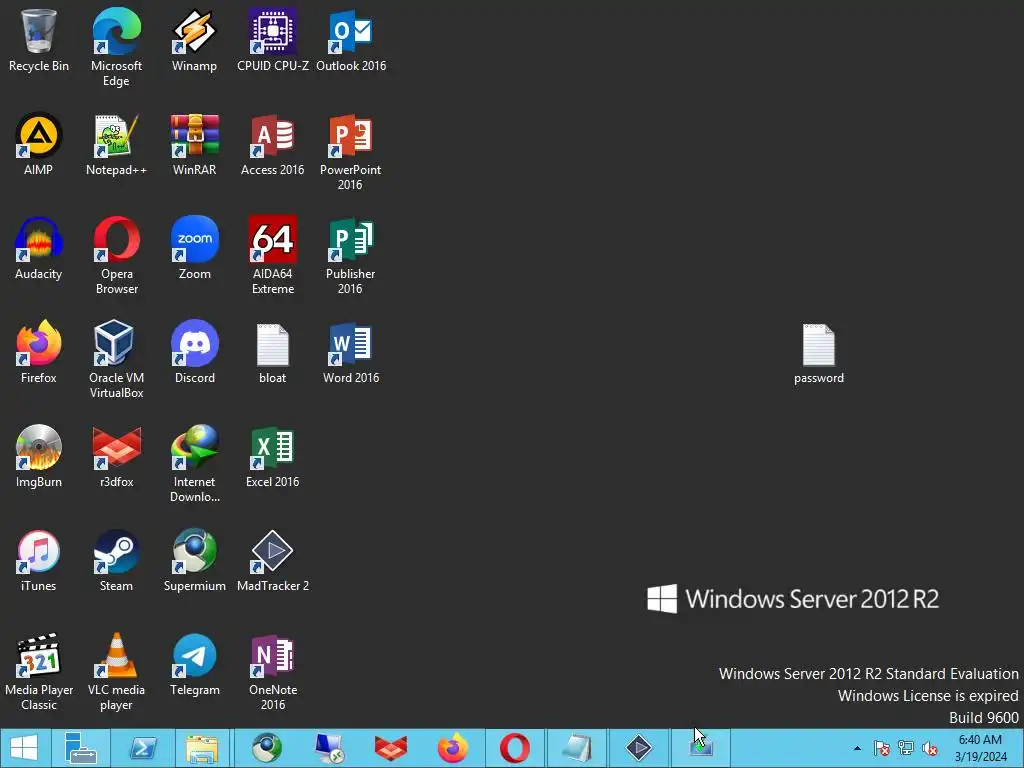This screenshot has height=768, width=1024.
Task: Open the clock showing 6:40 AM
Action: [980, 748]
